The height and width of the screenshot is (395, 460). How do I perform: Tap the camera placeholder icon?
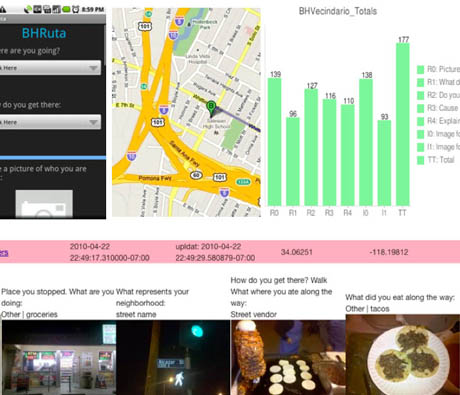point(44,204)
